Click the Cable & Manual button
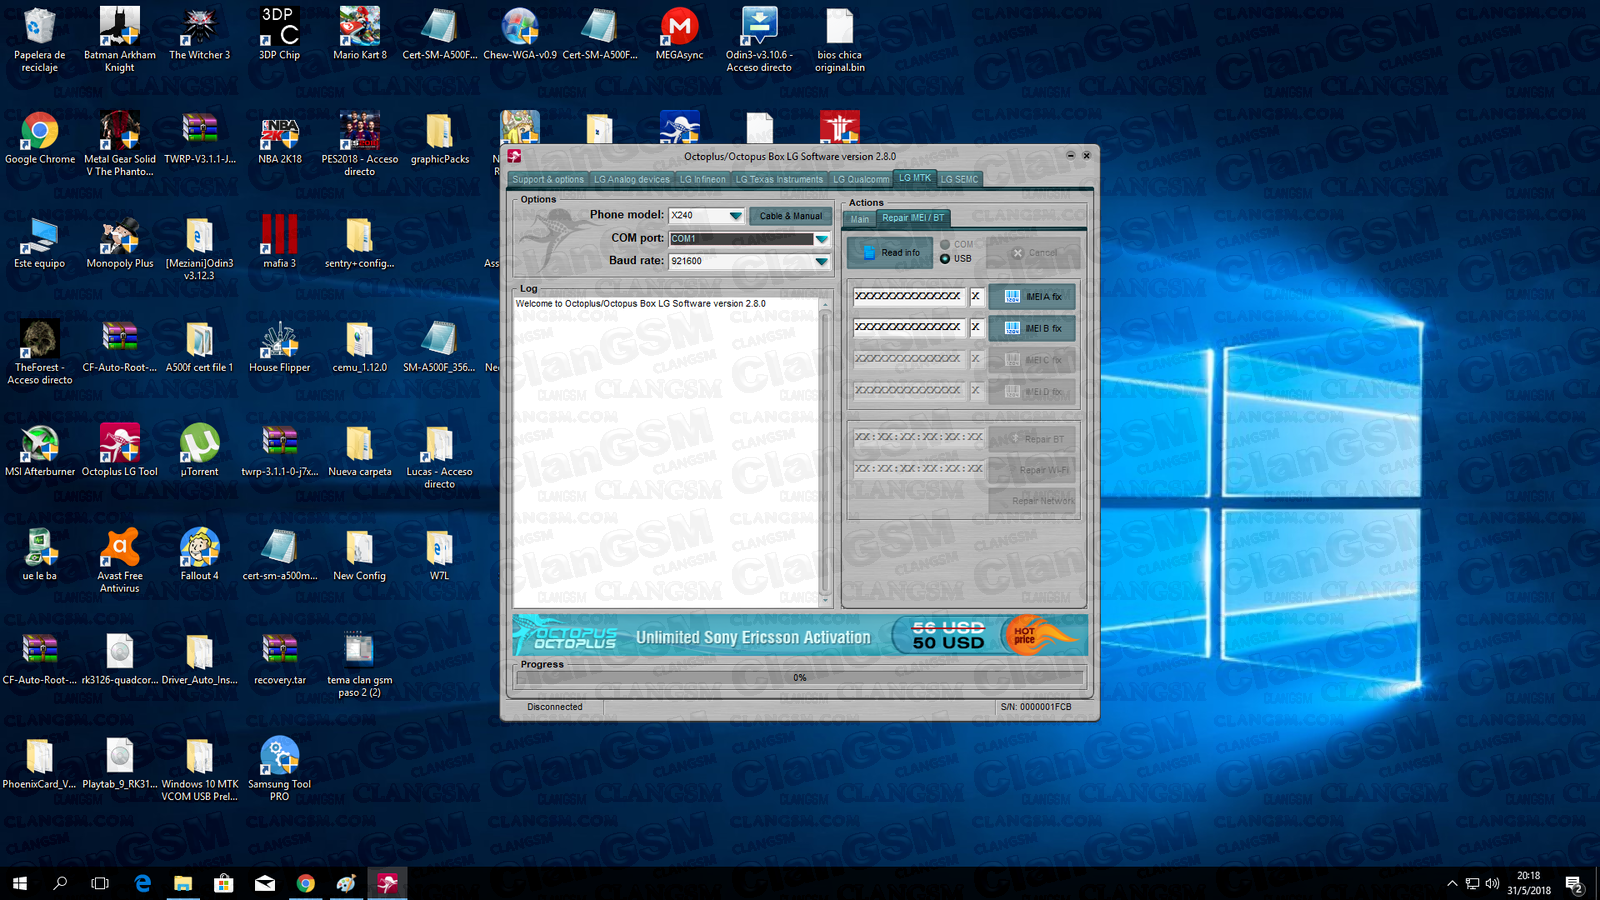Image resolution: width=1600 pixels, height=900 pixels. point(790,216)
